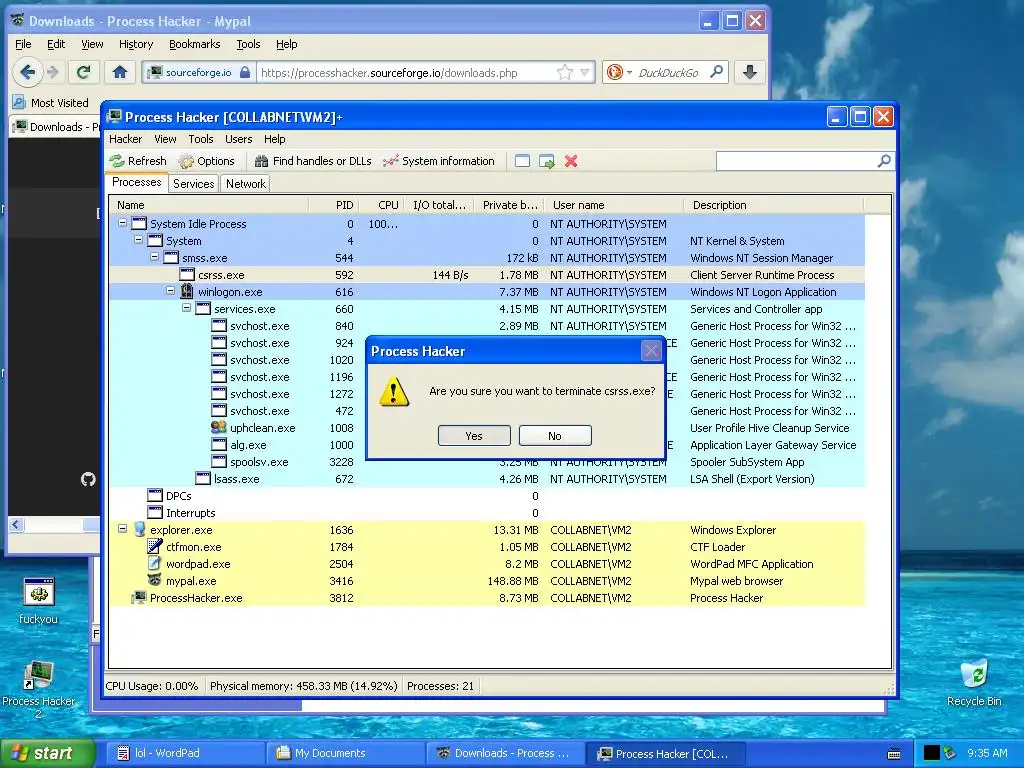The image size is (1024, 768).
Task: Open the Help menu in Process Hacker
Action: pos(275,139)
